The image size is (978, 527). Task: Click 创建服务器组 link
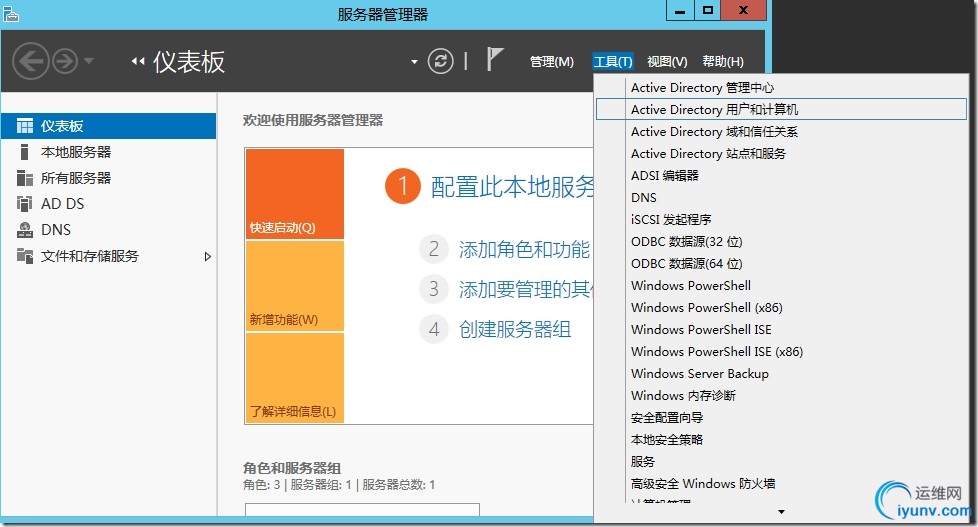[515, 329]
